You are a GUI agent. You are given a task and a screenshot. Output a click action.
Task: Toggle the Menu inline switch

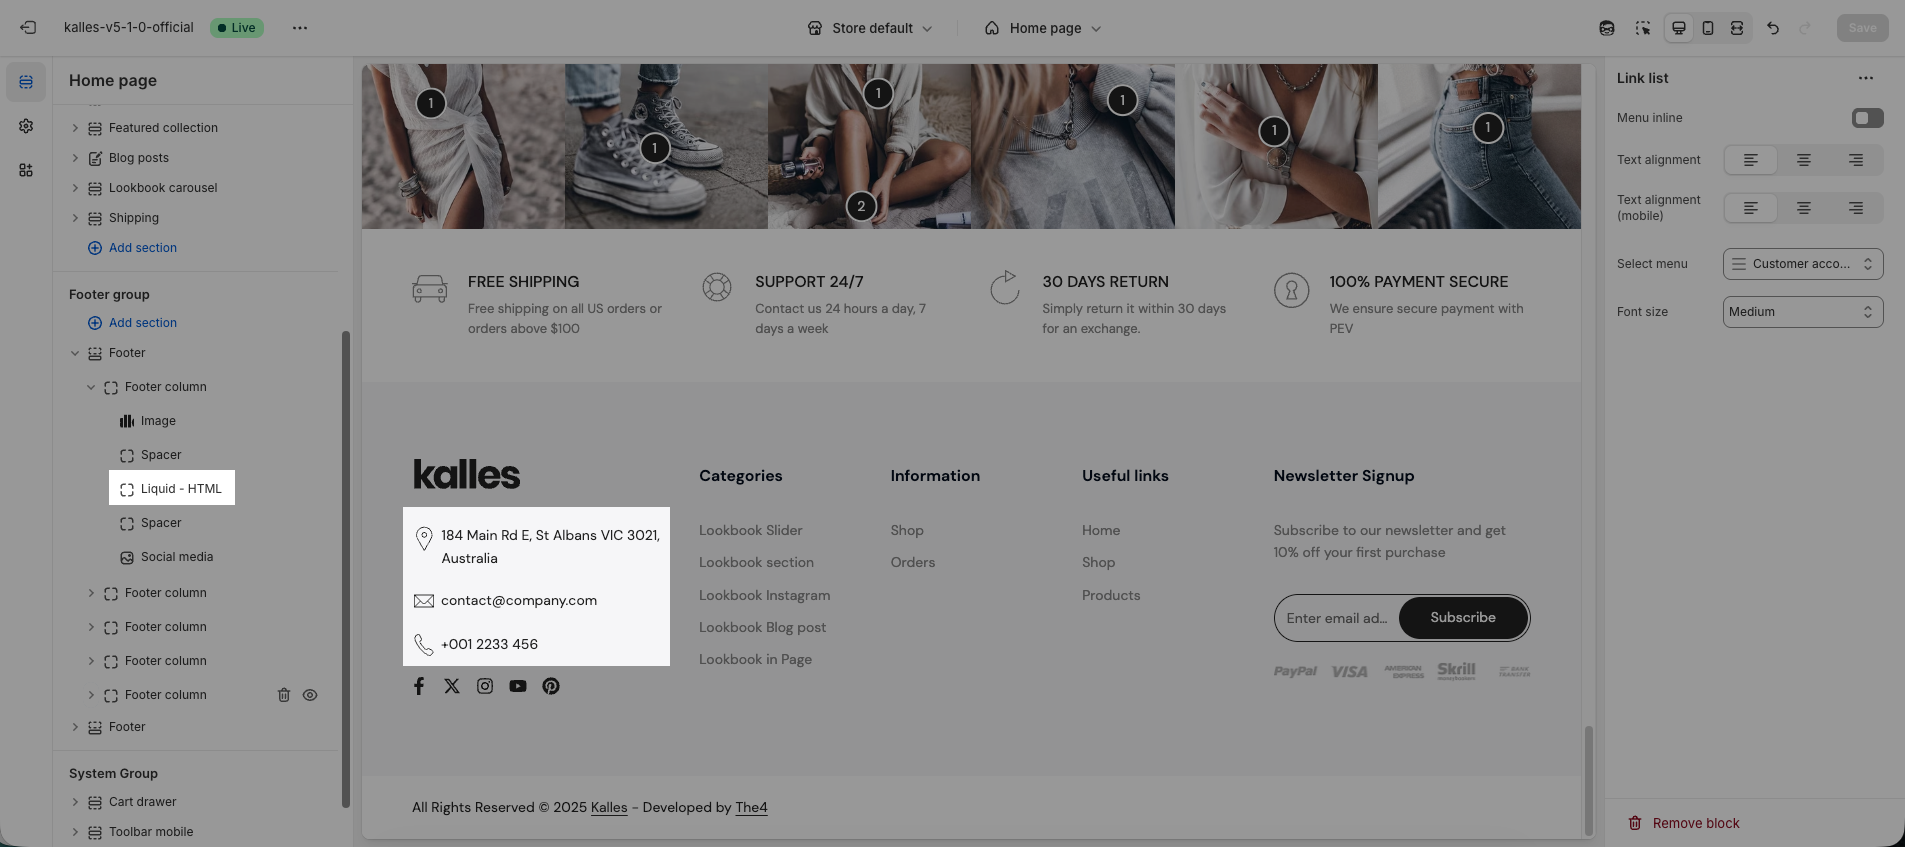1867,118
